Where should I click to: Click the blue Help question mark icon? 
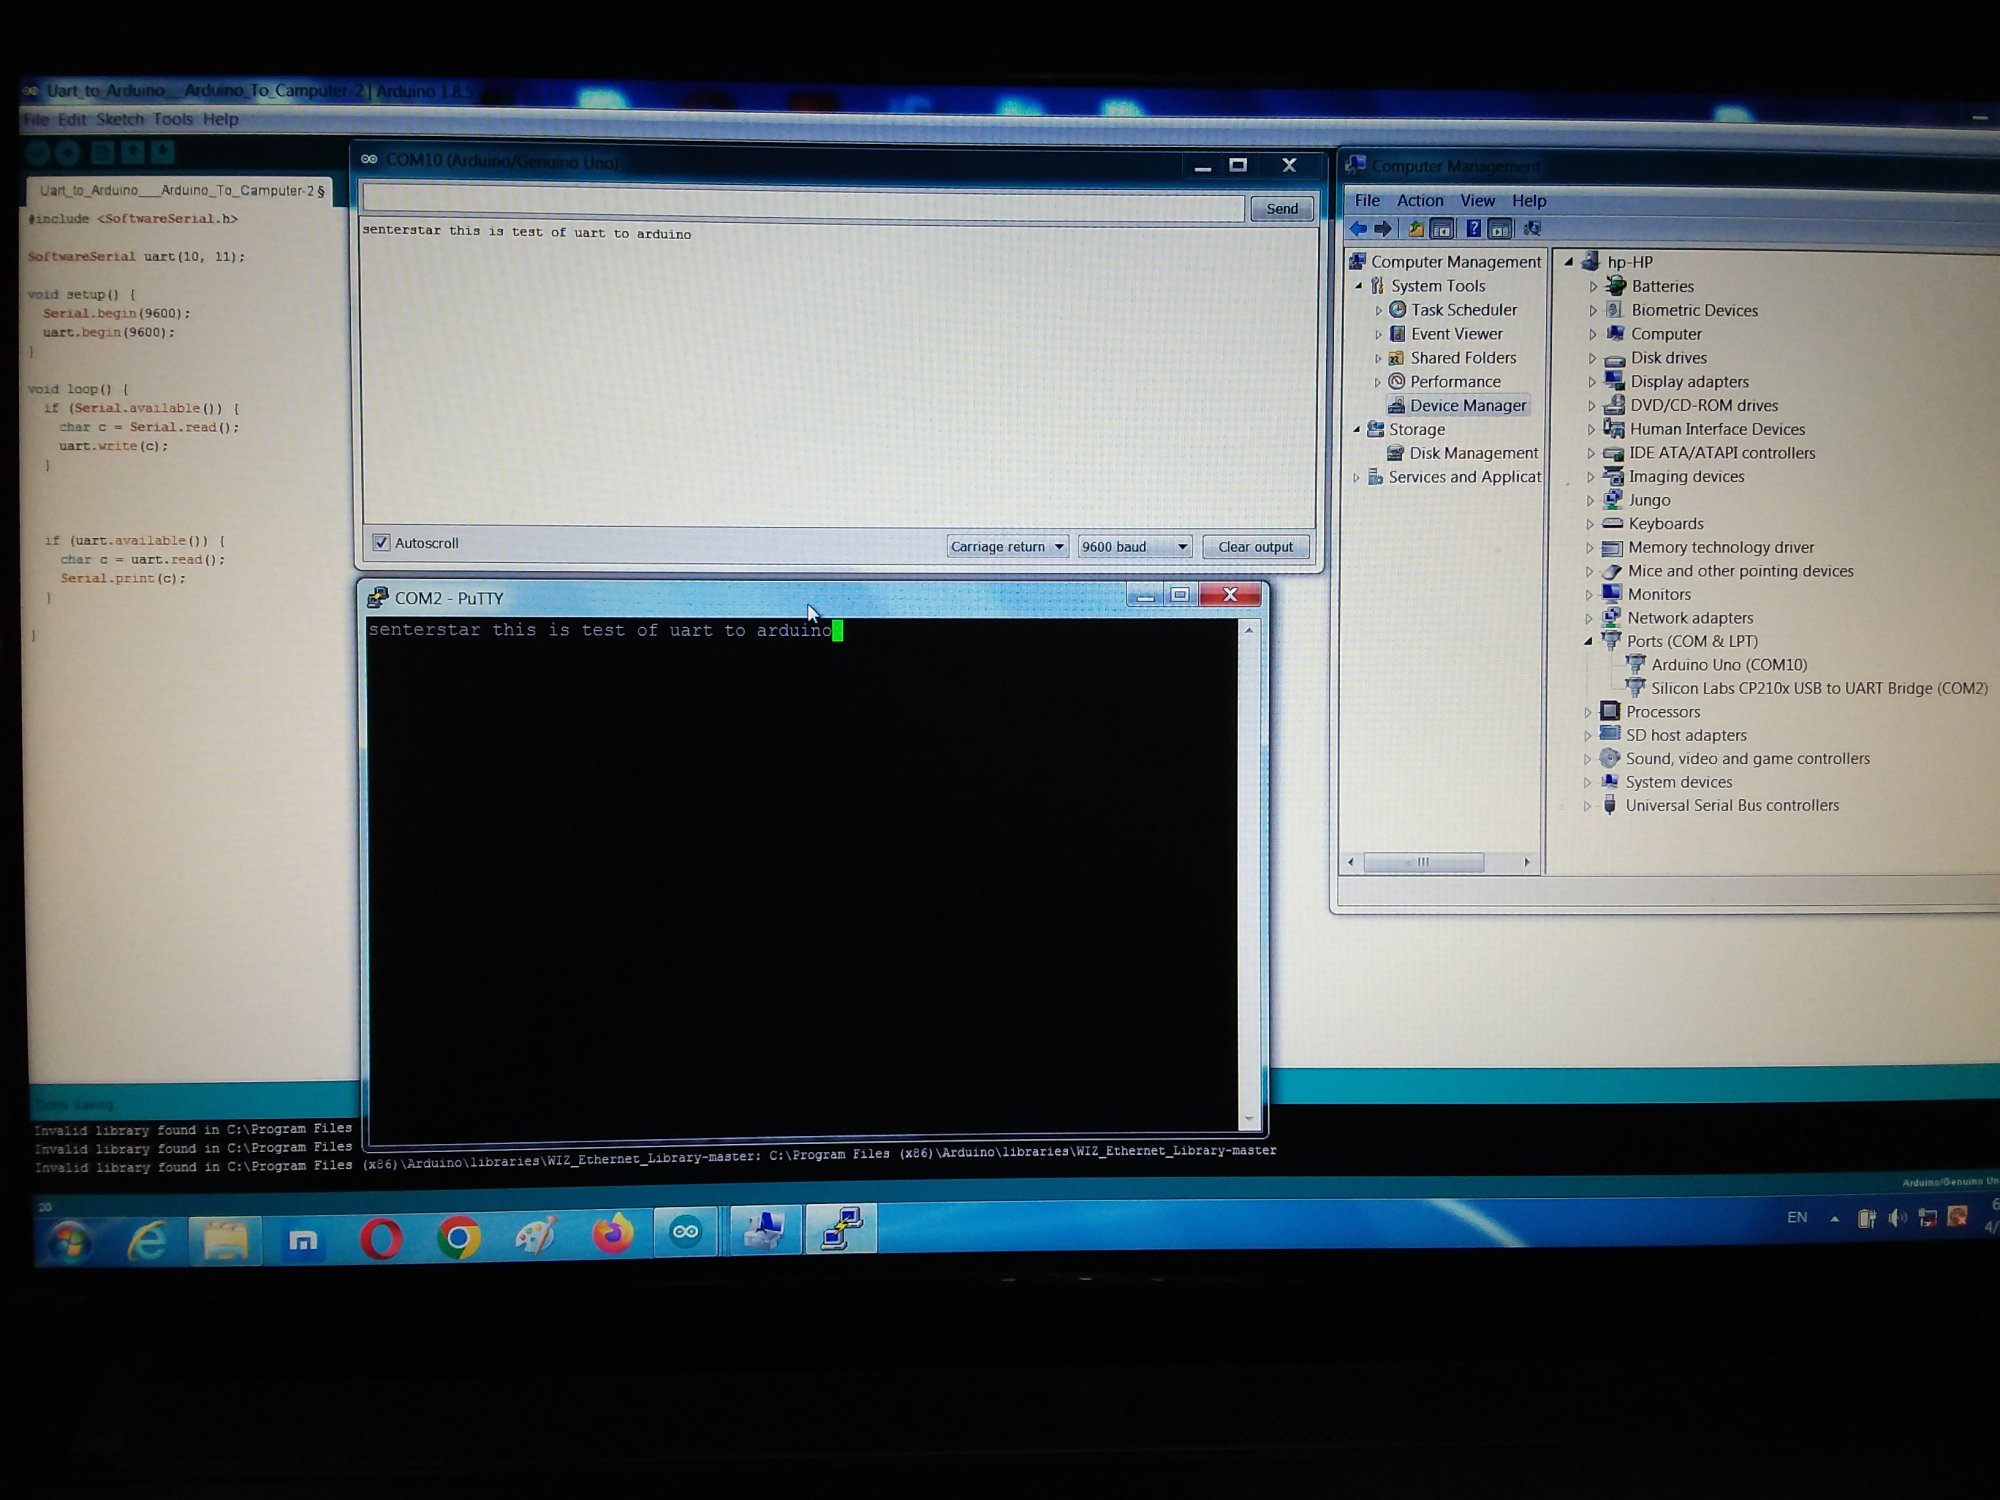click(1473, 229)
